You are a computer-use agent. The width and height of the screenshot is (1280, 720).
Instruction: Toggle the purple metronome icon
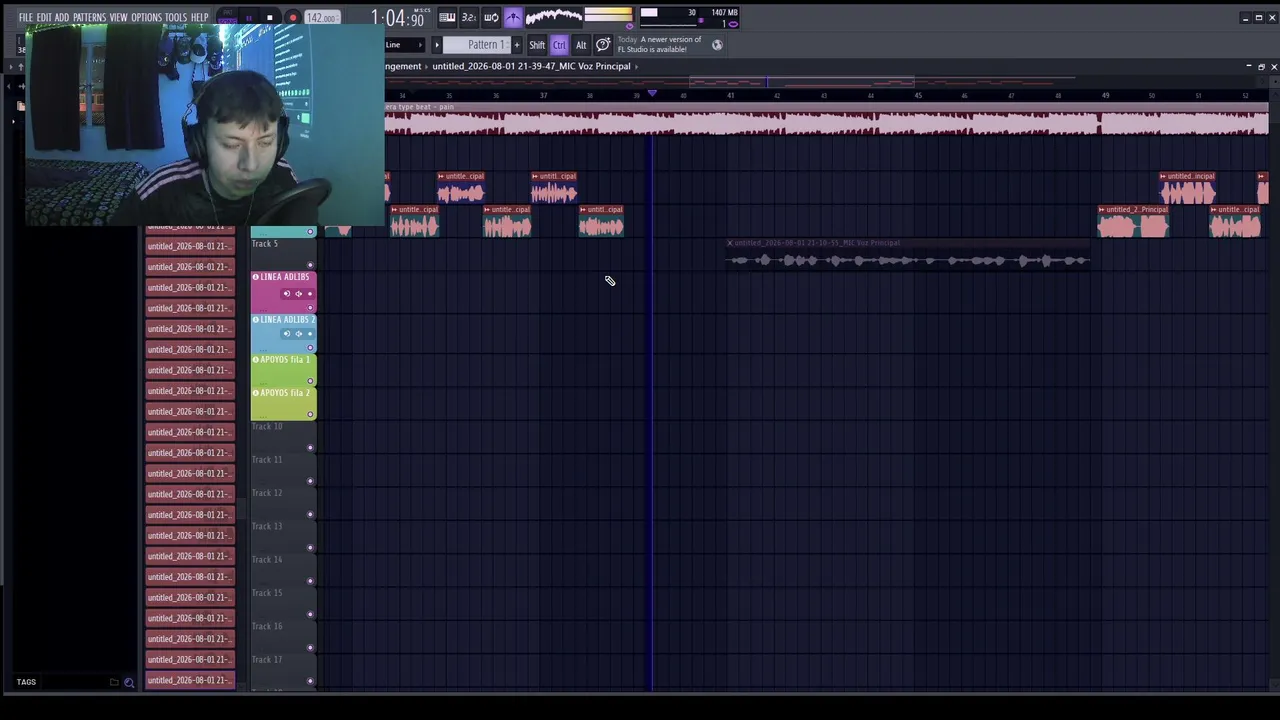(513, 18)
